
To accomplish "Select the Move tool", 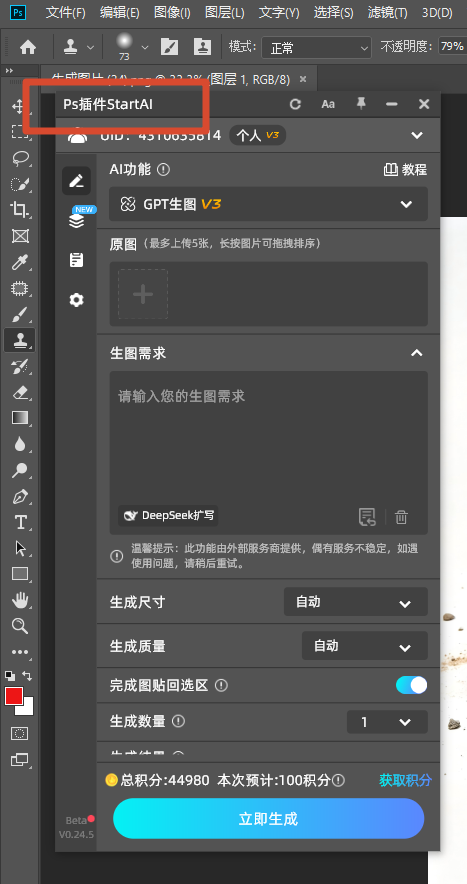I will 17,106.
